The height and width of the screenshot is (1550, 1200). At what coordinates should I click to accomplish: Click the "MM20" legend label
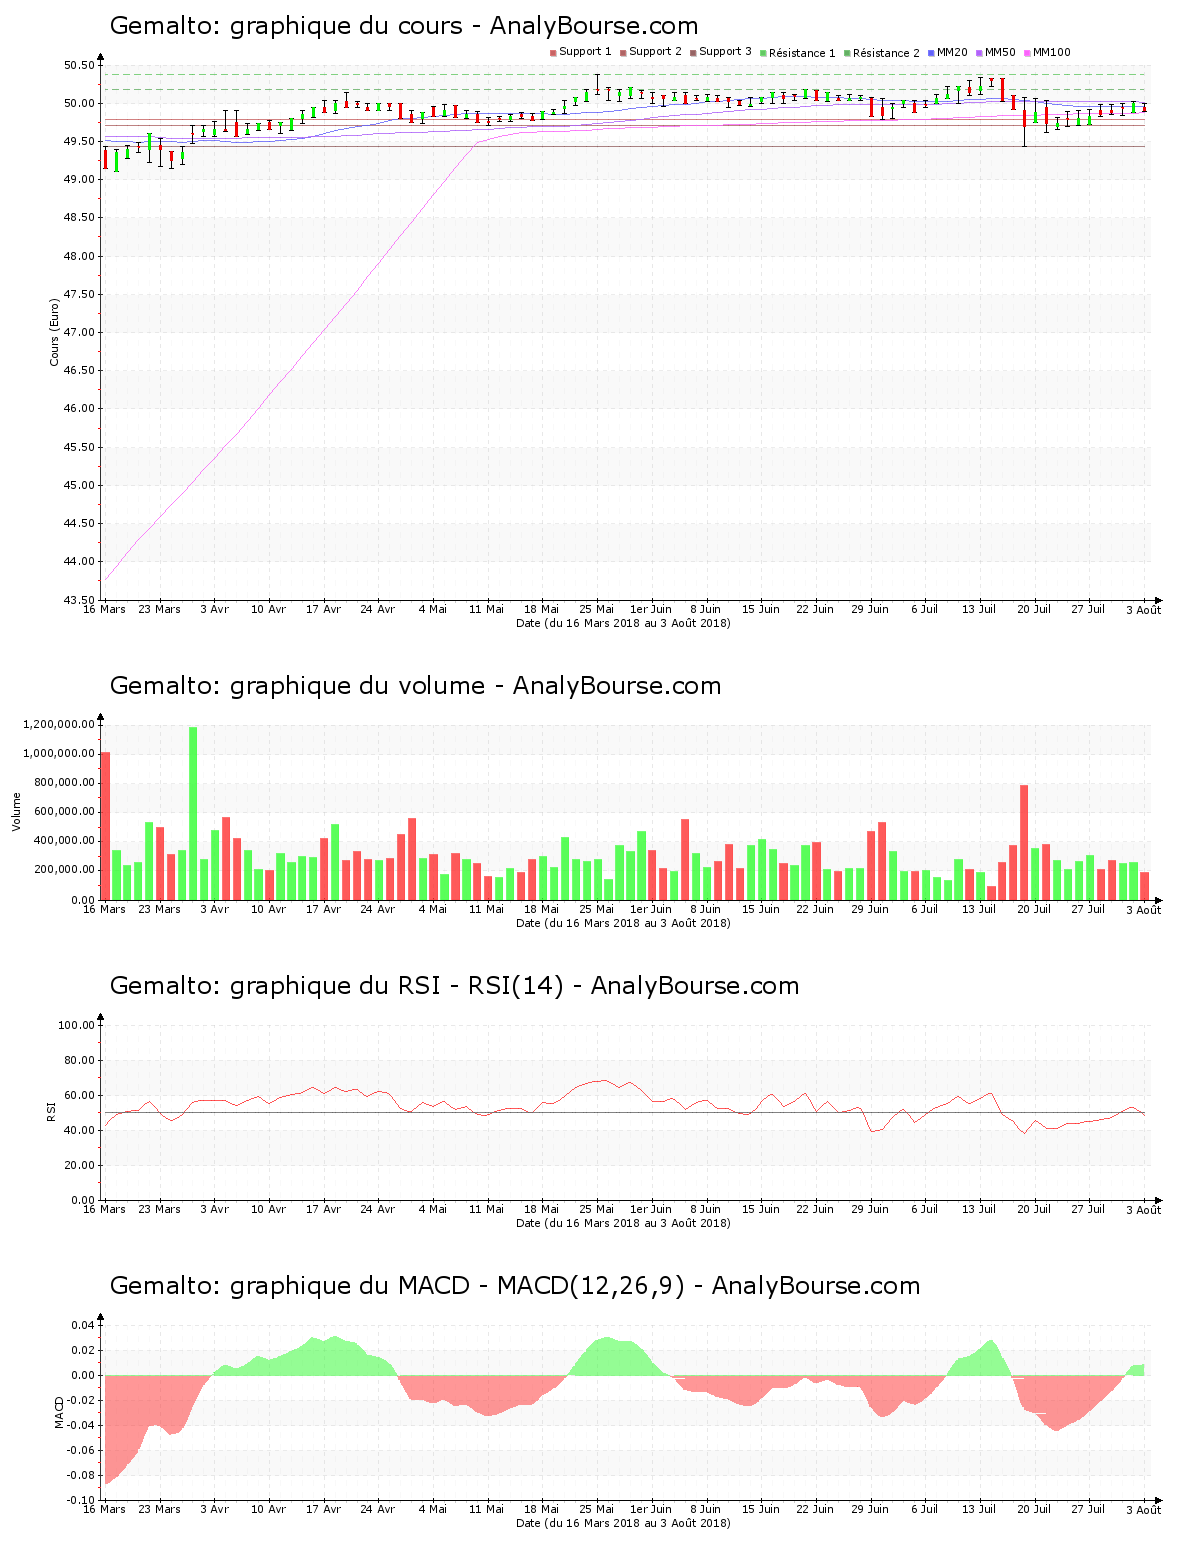(952, 52)
